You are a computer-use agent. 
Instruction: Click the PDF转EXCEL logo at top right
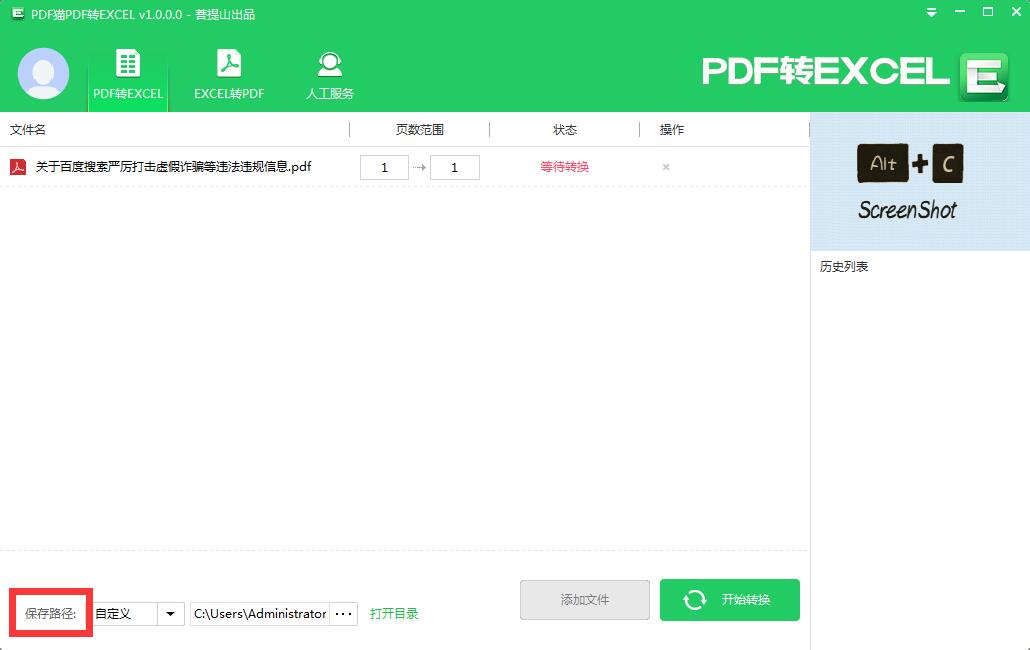[855, 73]
